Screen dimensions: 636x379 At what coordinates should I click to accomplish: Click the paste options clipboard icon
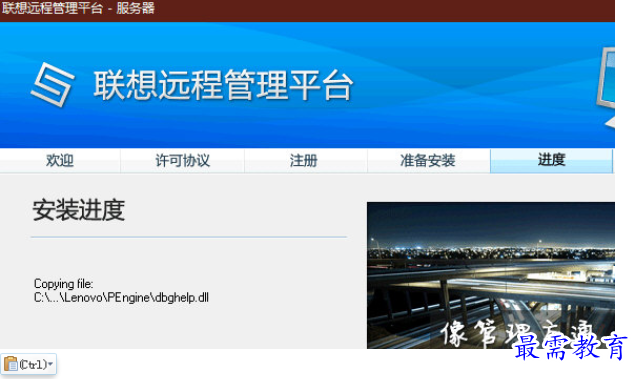click(11, 364)
